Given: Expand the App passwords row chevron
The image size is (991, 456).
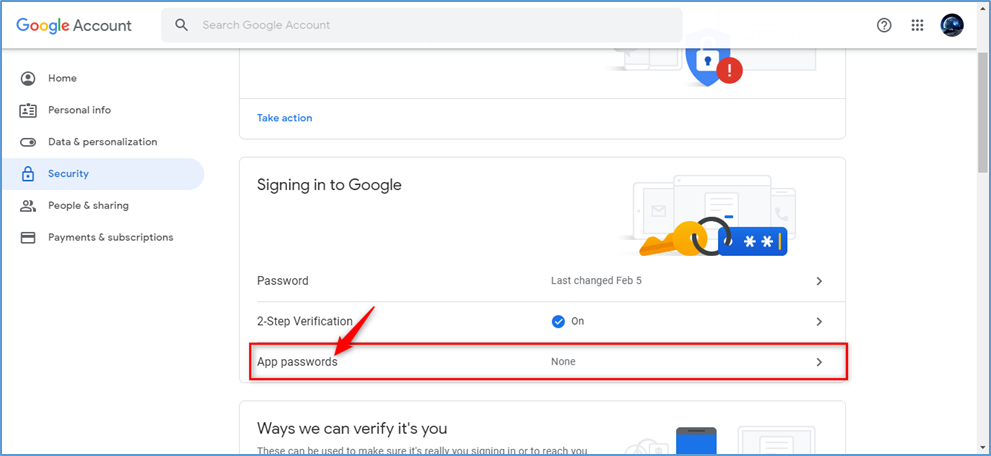Looking at the screenshot, I should (x=819, y=362).
